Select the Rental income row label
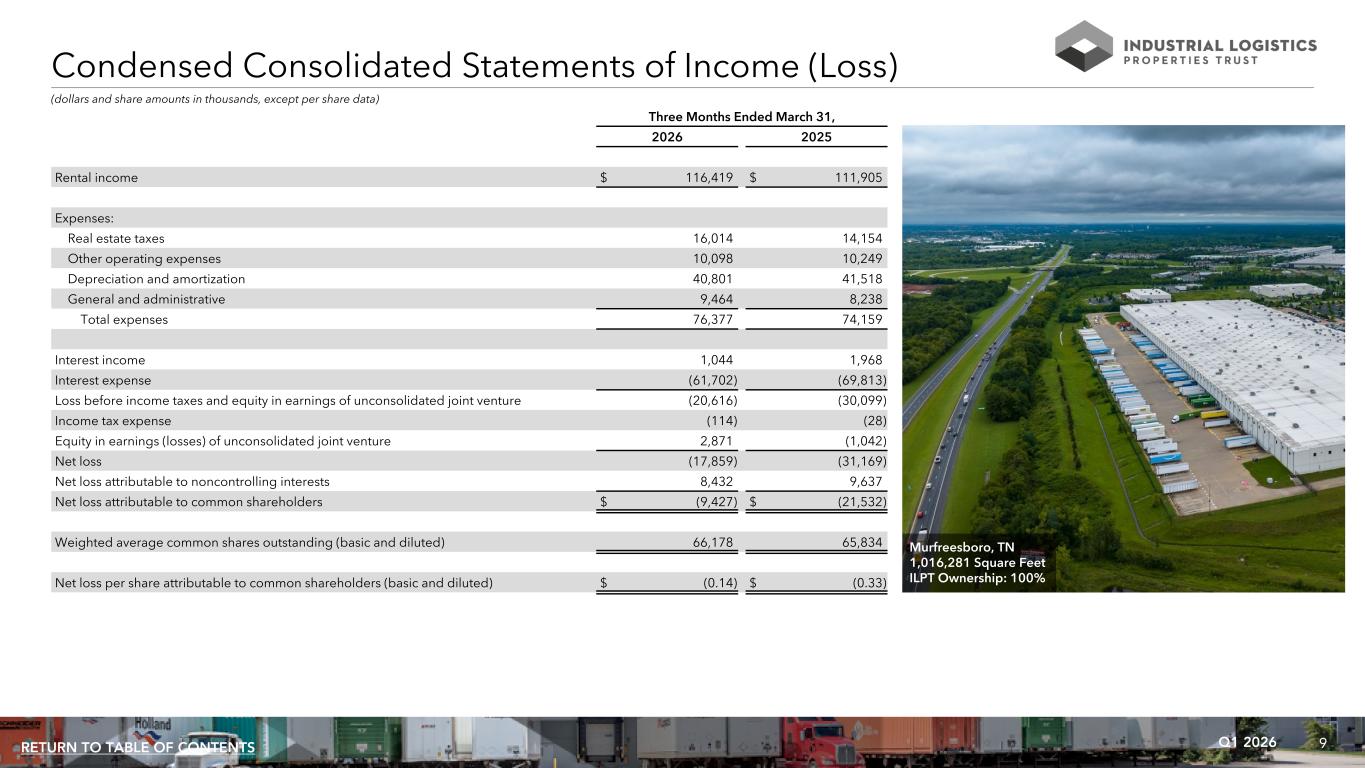Viewport: 1365px width, 768px height. [96, 178]
